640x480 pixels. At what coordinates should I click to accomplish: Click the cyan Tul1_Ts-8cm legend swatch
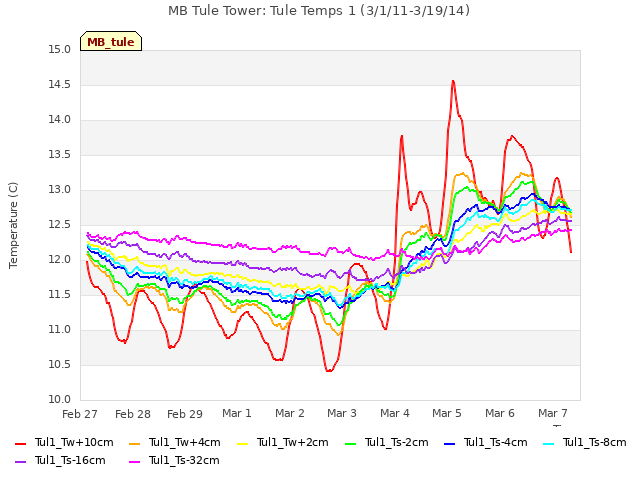point(549,444)
